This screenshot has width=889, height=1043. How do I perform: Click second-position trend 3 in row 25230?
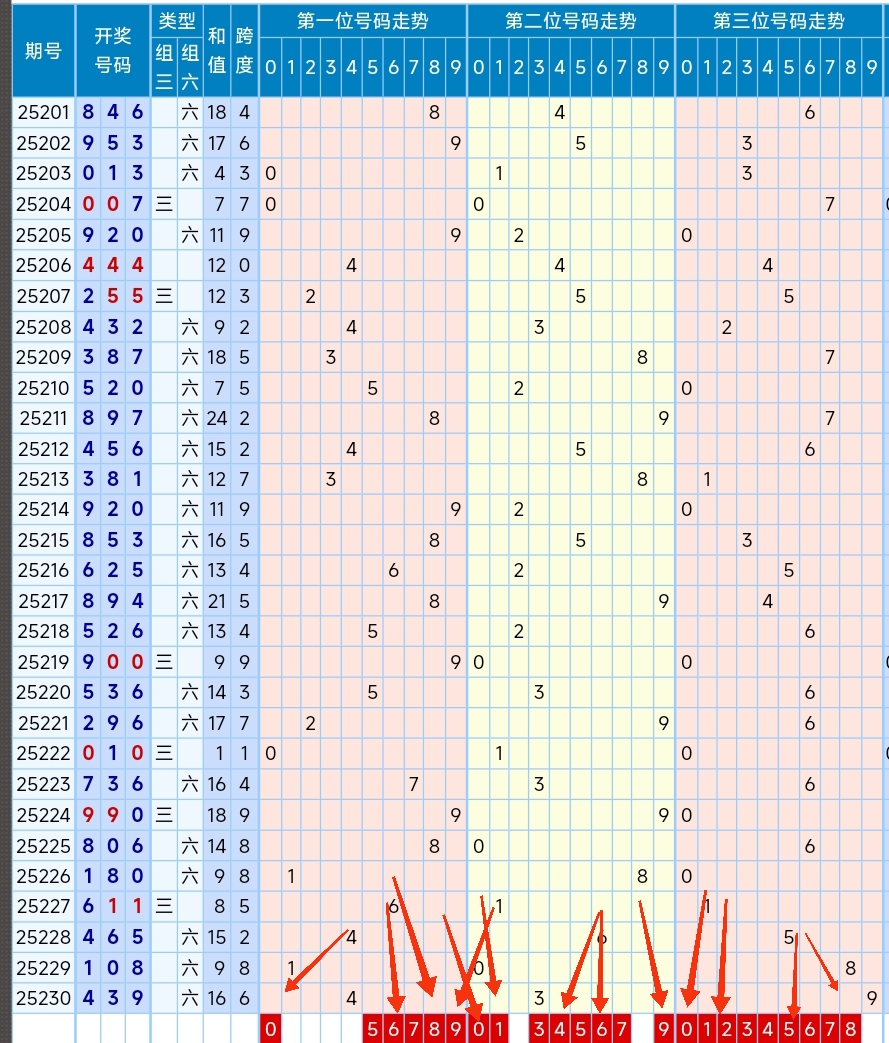(x=539, y=998)
